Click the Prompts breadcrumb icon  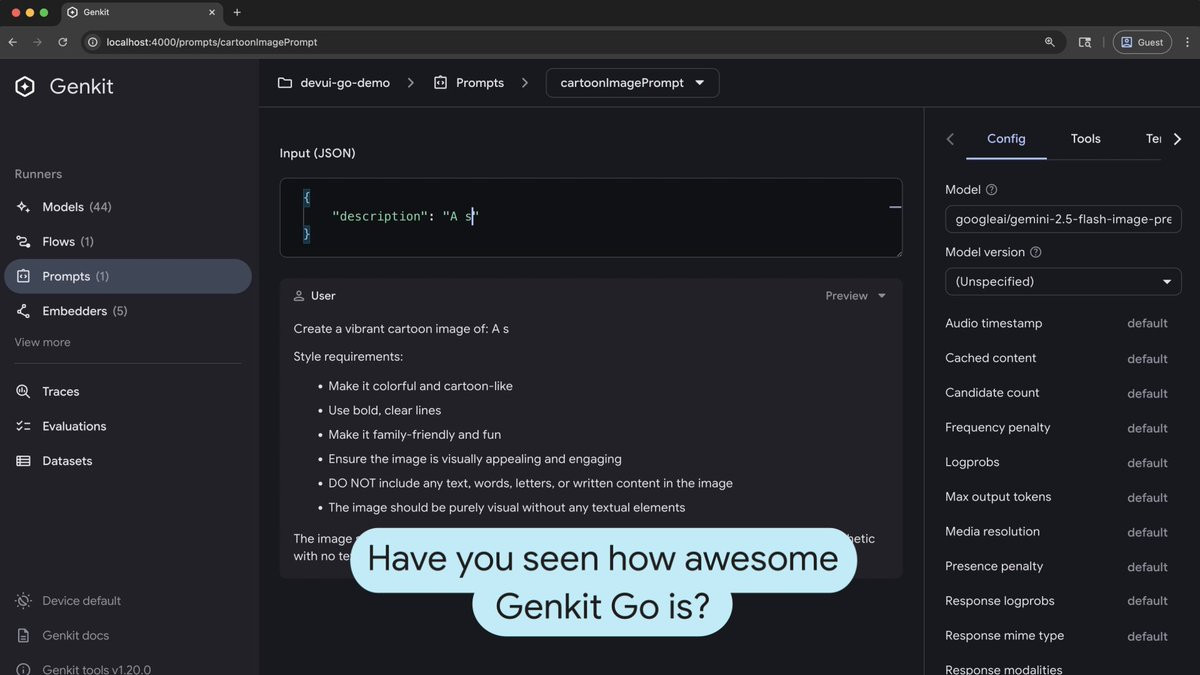440,83
